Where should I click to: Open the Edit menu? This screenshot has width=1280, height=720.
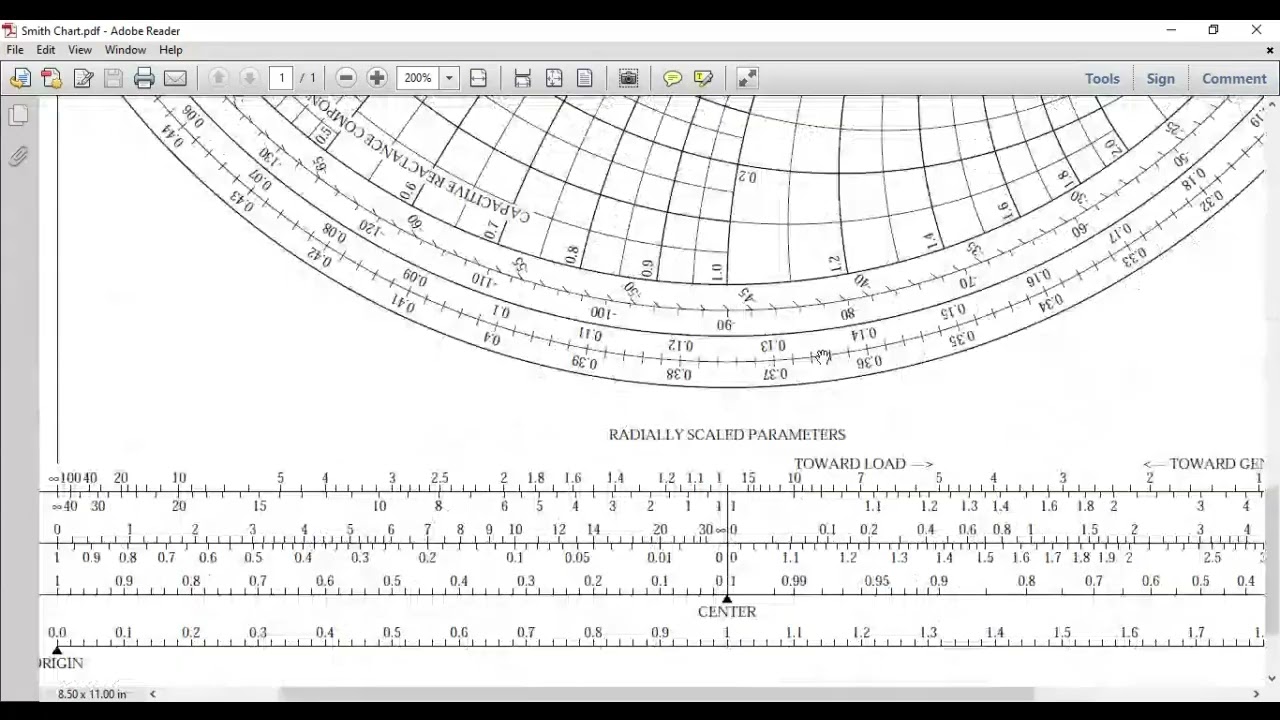[46, 50]
